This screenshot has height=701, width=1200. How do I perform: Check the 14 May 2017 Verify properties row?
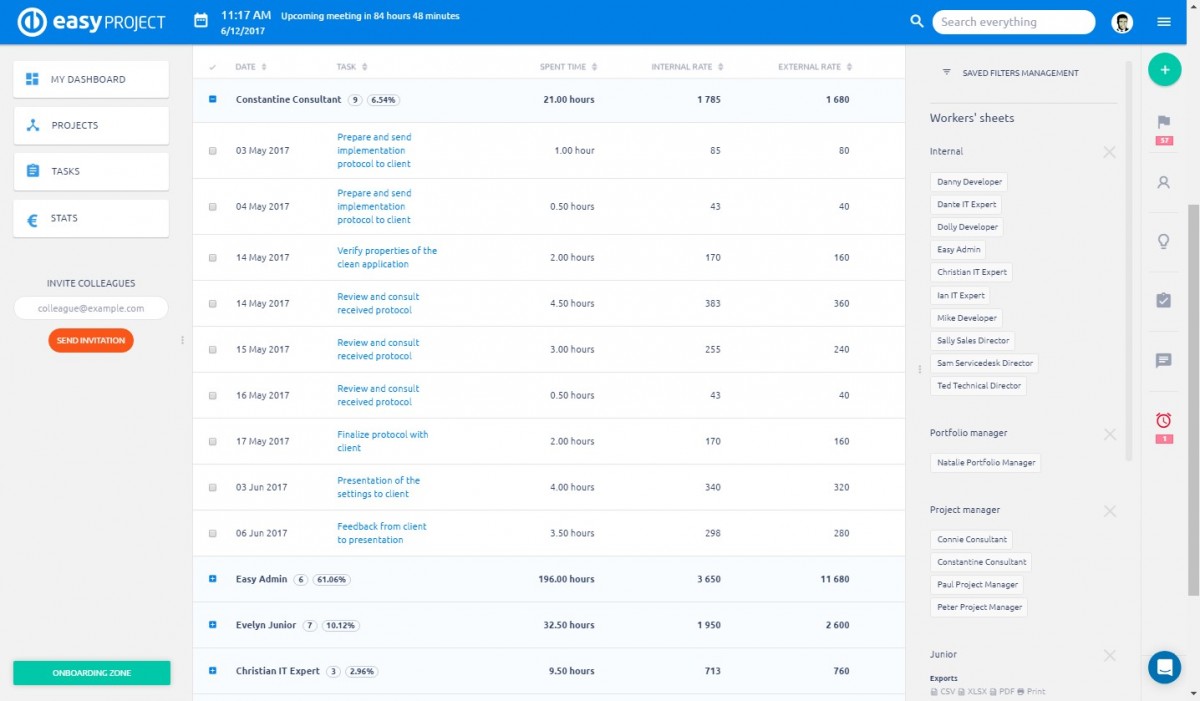tap(212, 257)
